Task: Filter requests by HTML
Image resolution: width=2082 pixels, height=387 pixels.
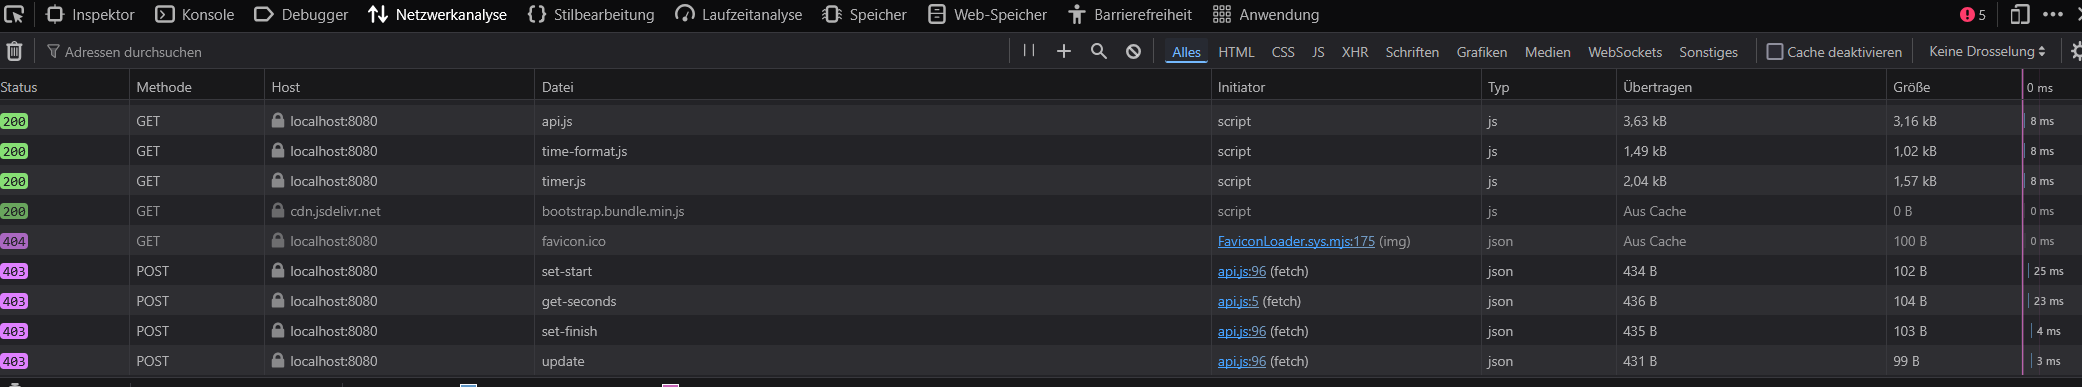Action: coord(1236,52)
